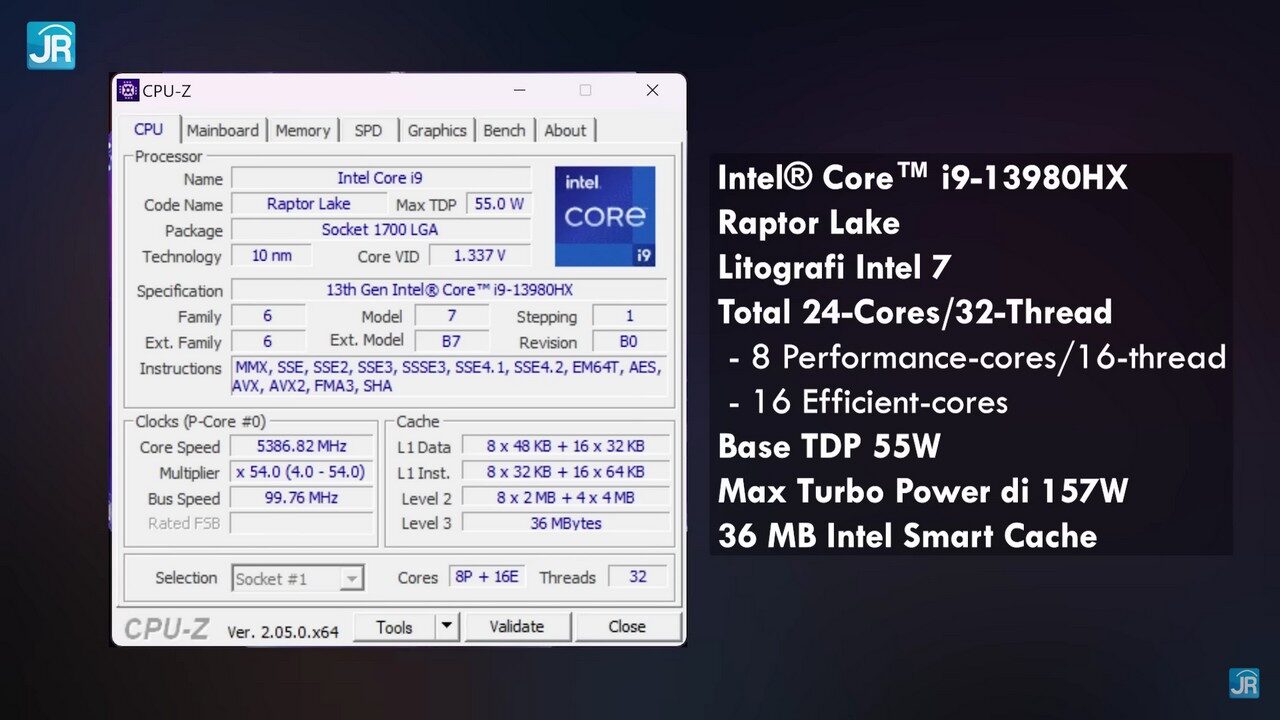Screen dimensions: 1280x720
Task: Select the SPD tab
Action: 368,130
